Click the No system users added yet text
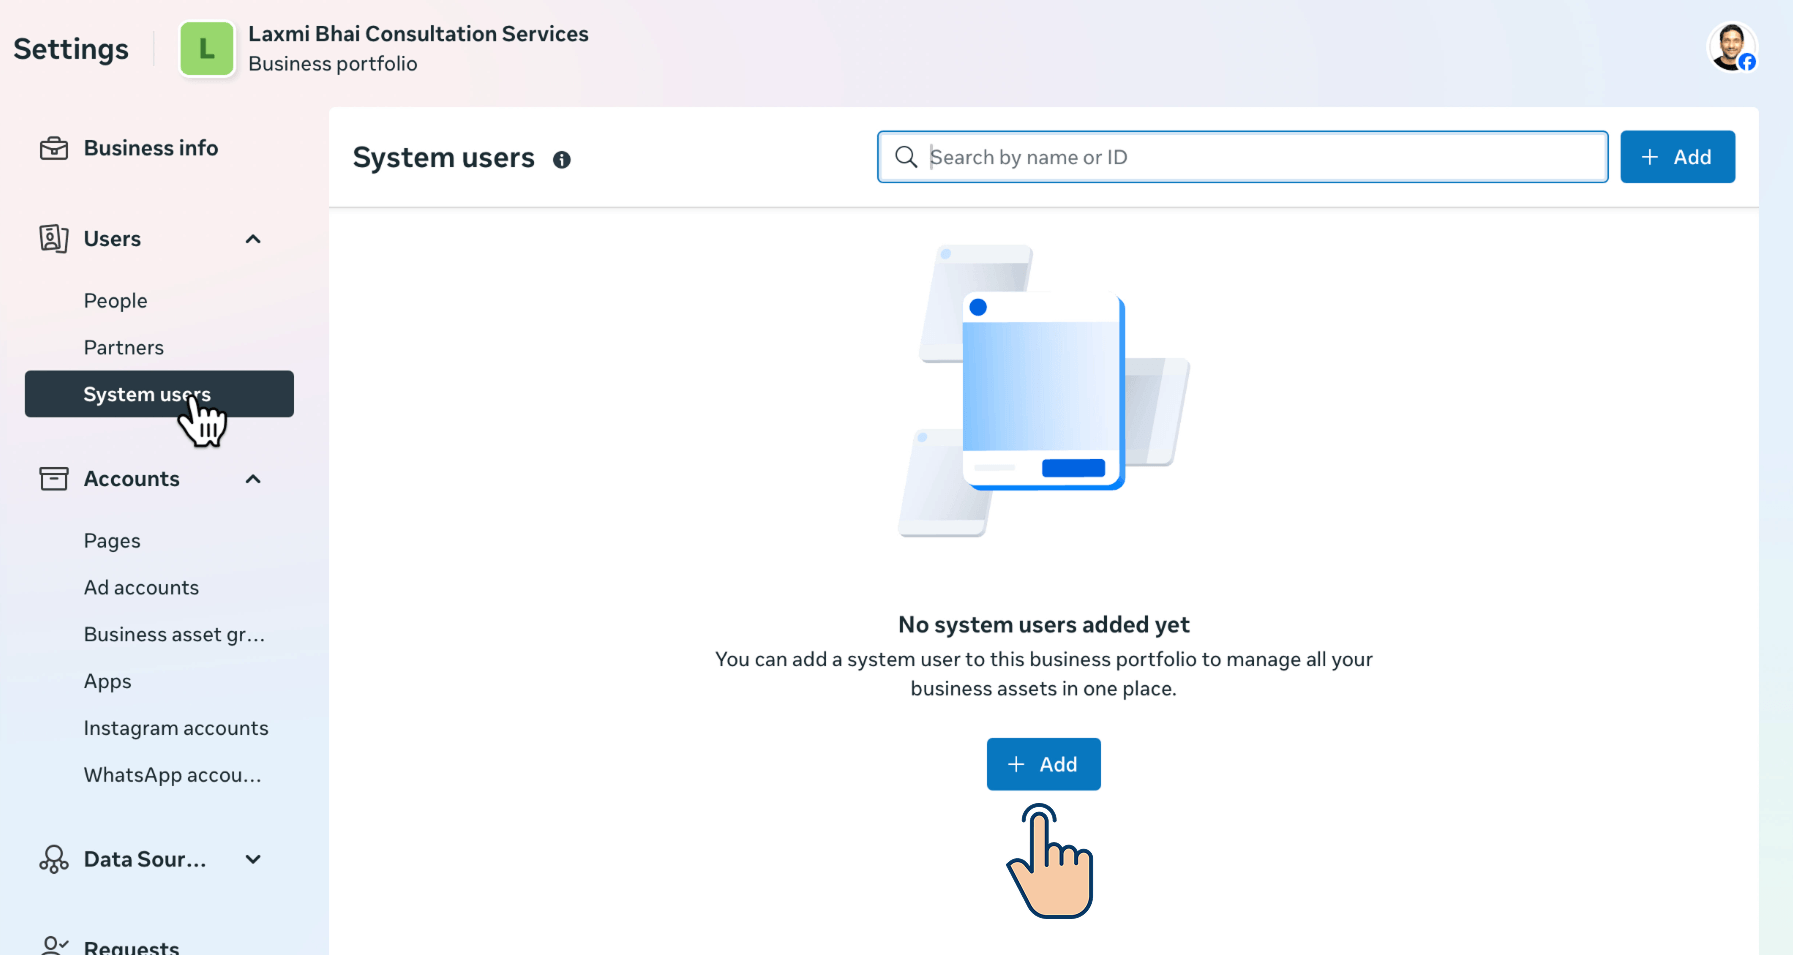 [x=1044, y=625]
